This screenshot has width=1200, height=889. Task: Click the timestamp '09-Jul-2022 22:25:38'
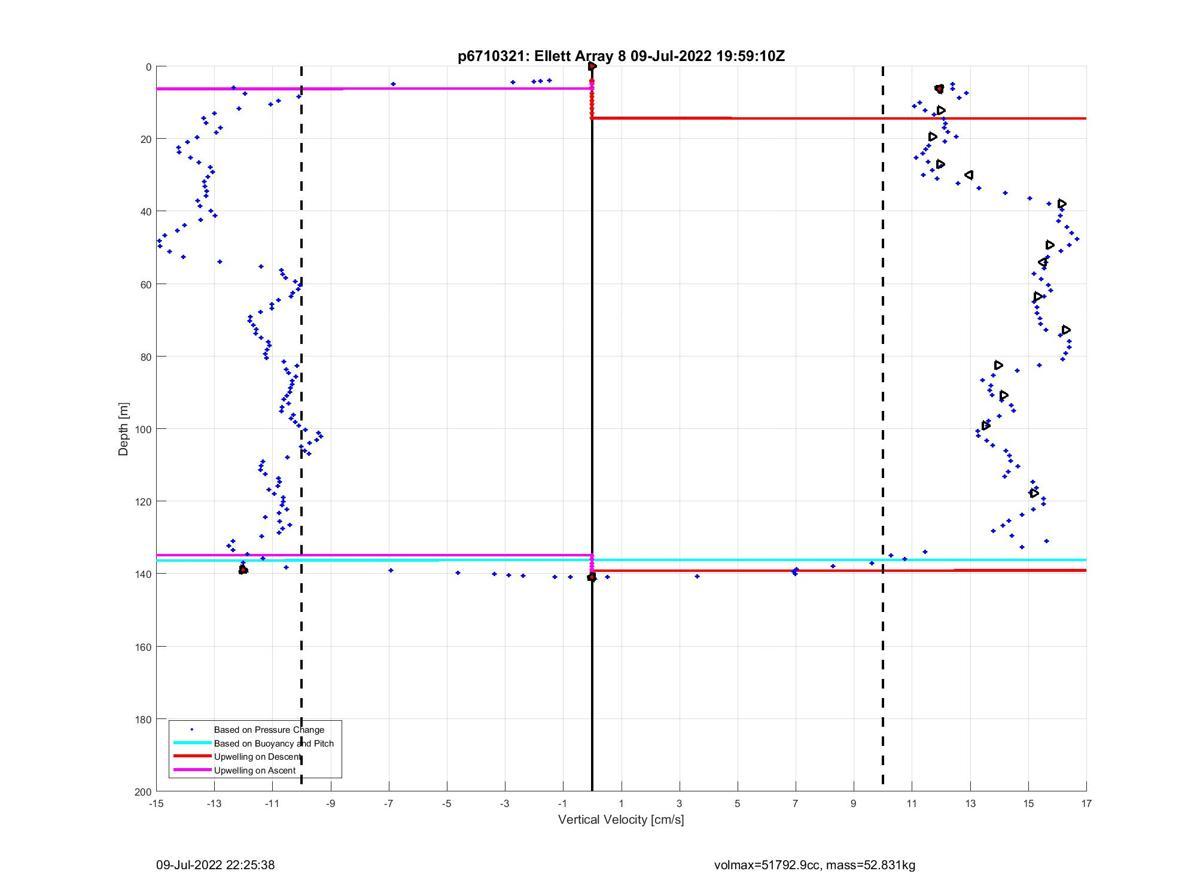215,865
